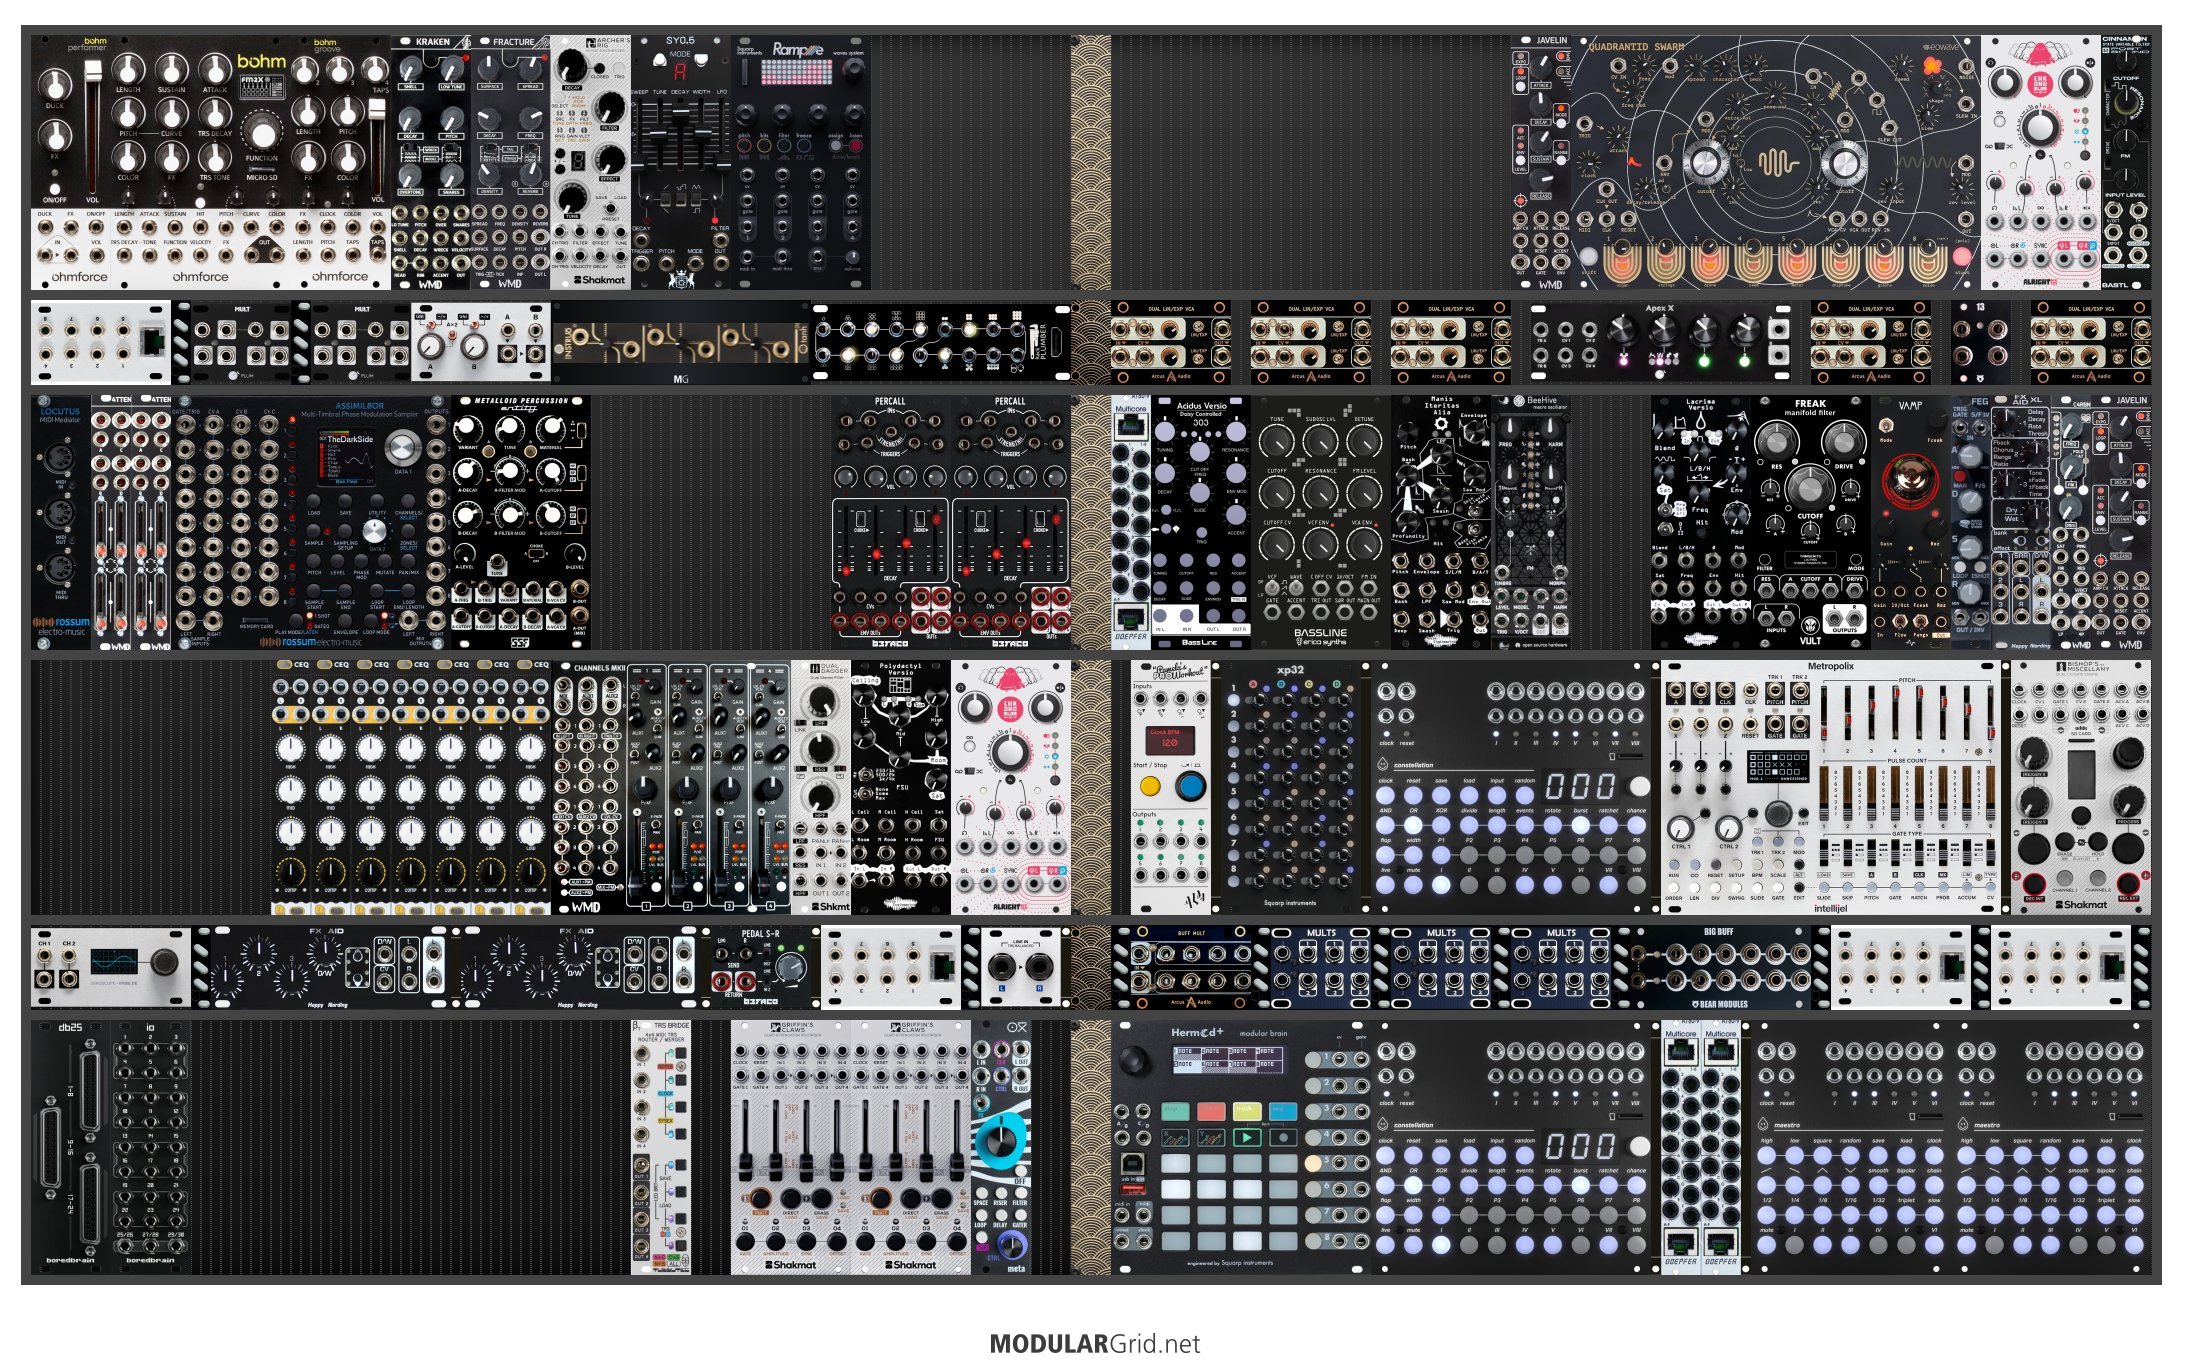Image resolution: width=2192 pixels, height=1365 pixels.
Task: Click the SUSTAIN knob on bohm
Action: 171,69
